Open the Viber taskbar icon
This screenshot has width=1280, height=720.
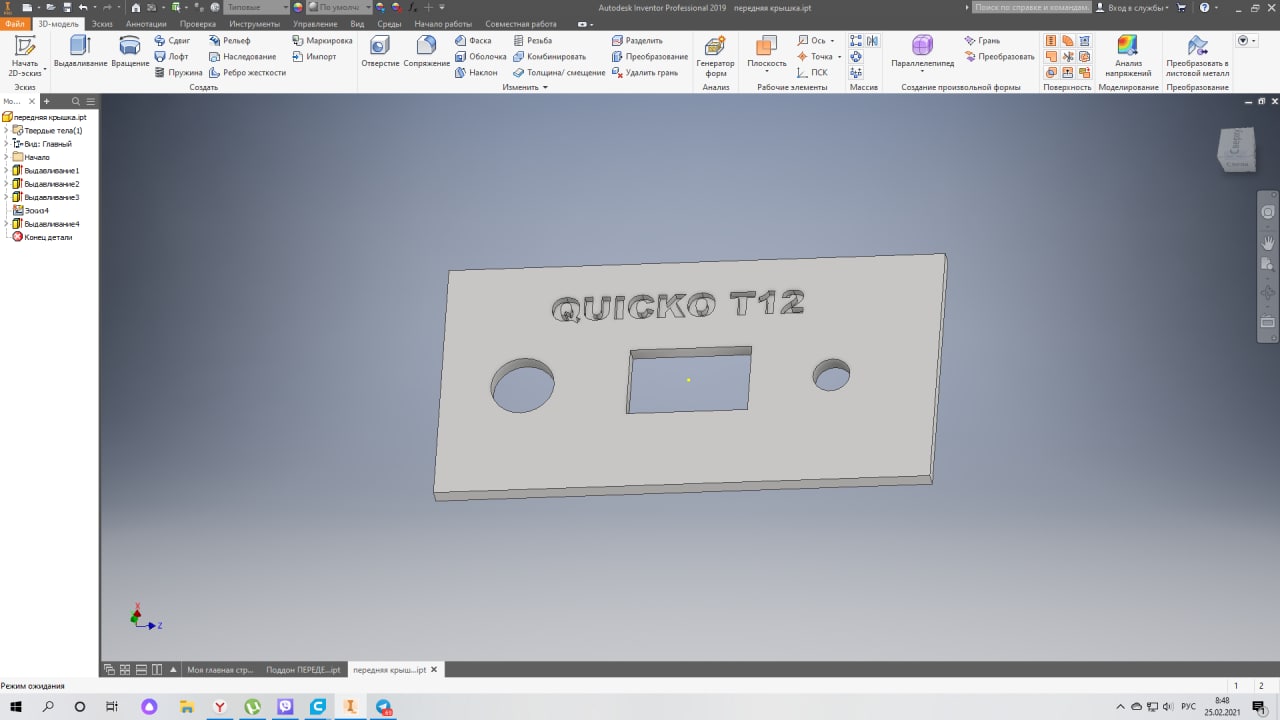(285, 706)
